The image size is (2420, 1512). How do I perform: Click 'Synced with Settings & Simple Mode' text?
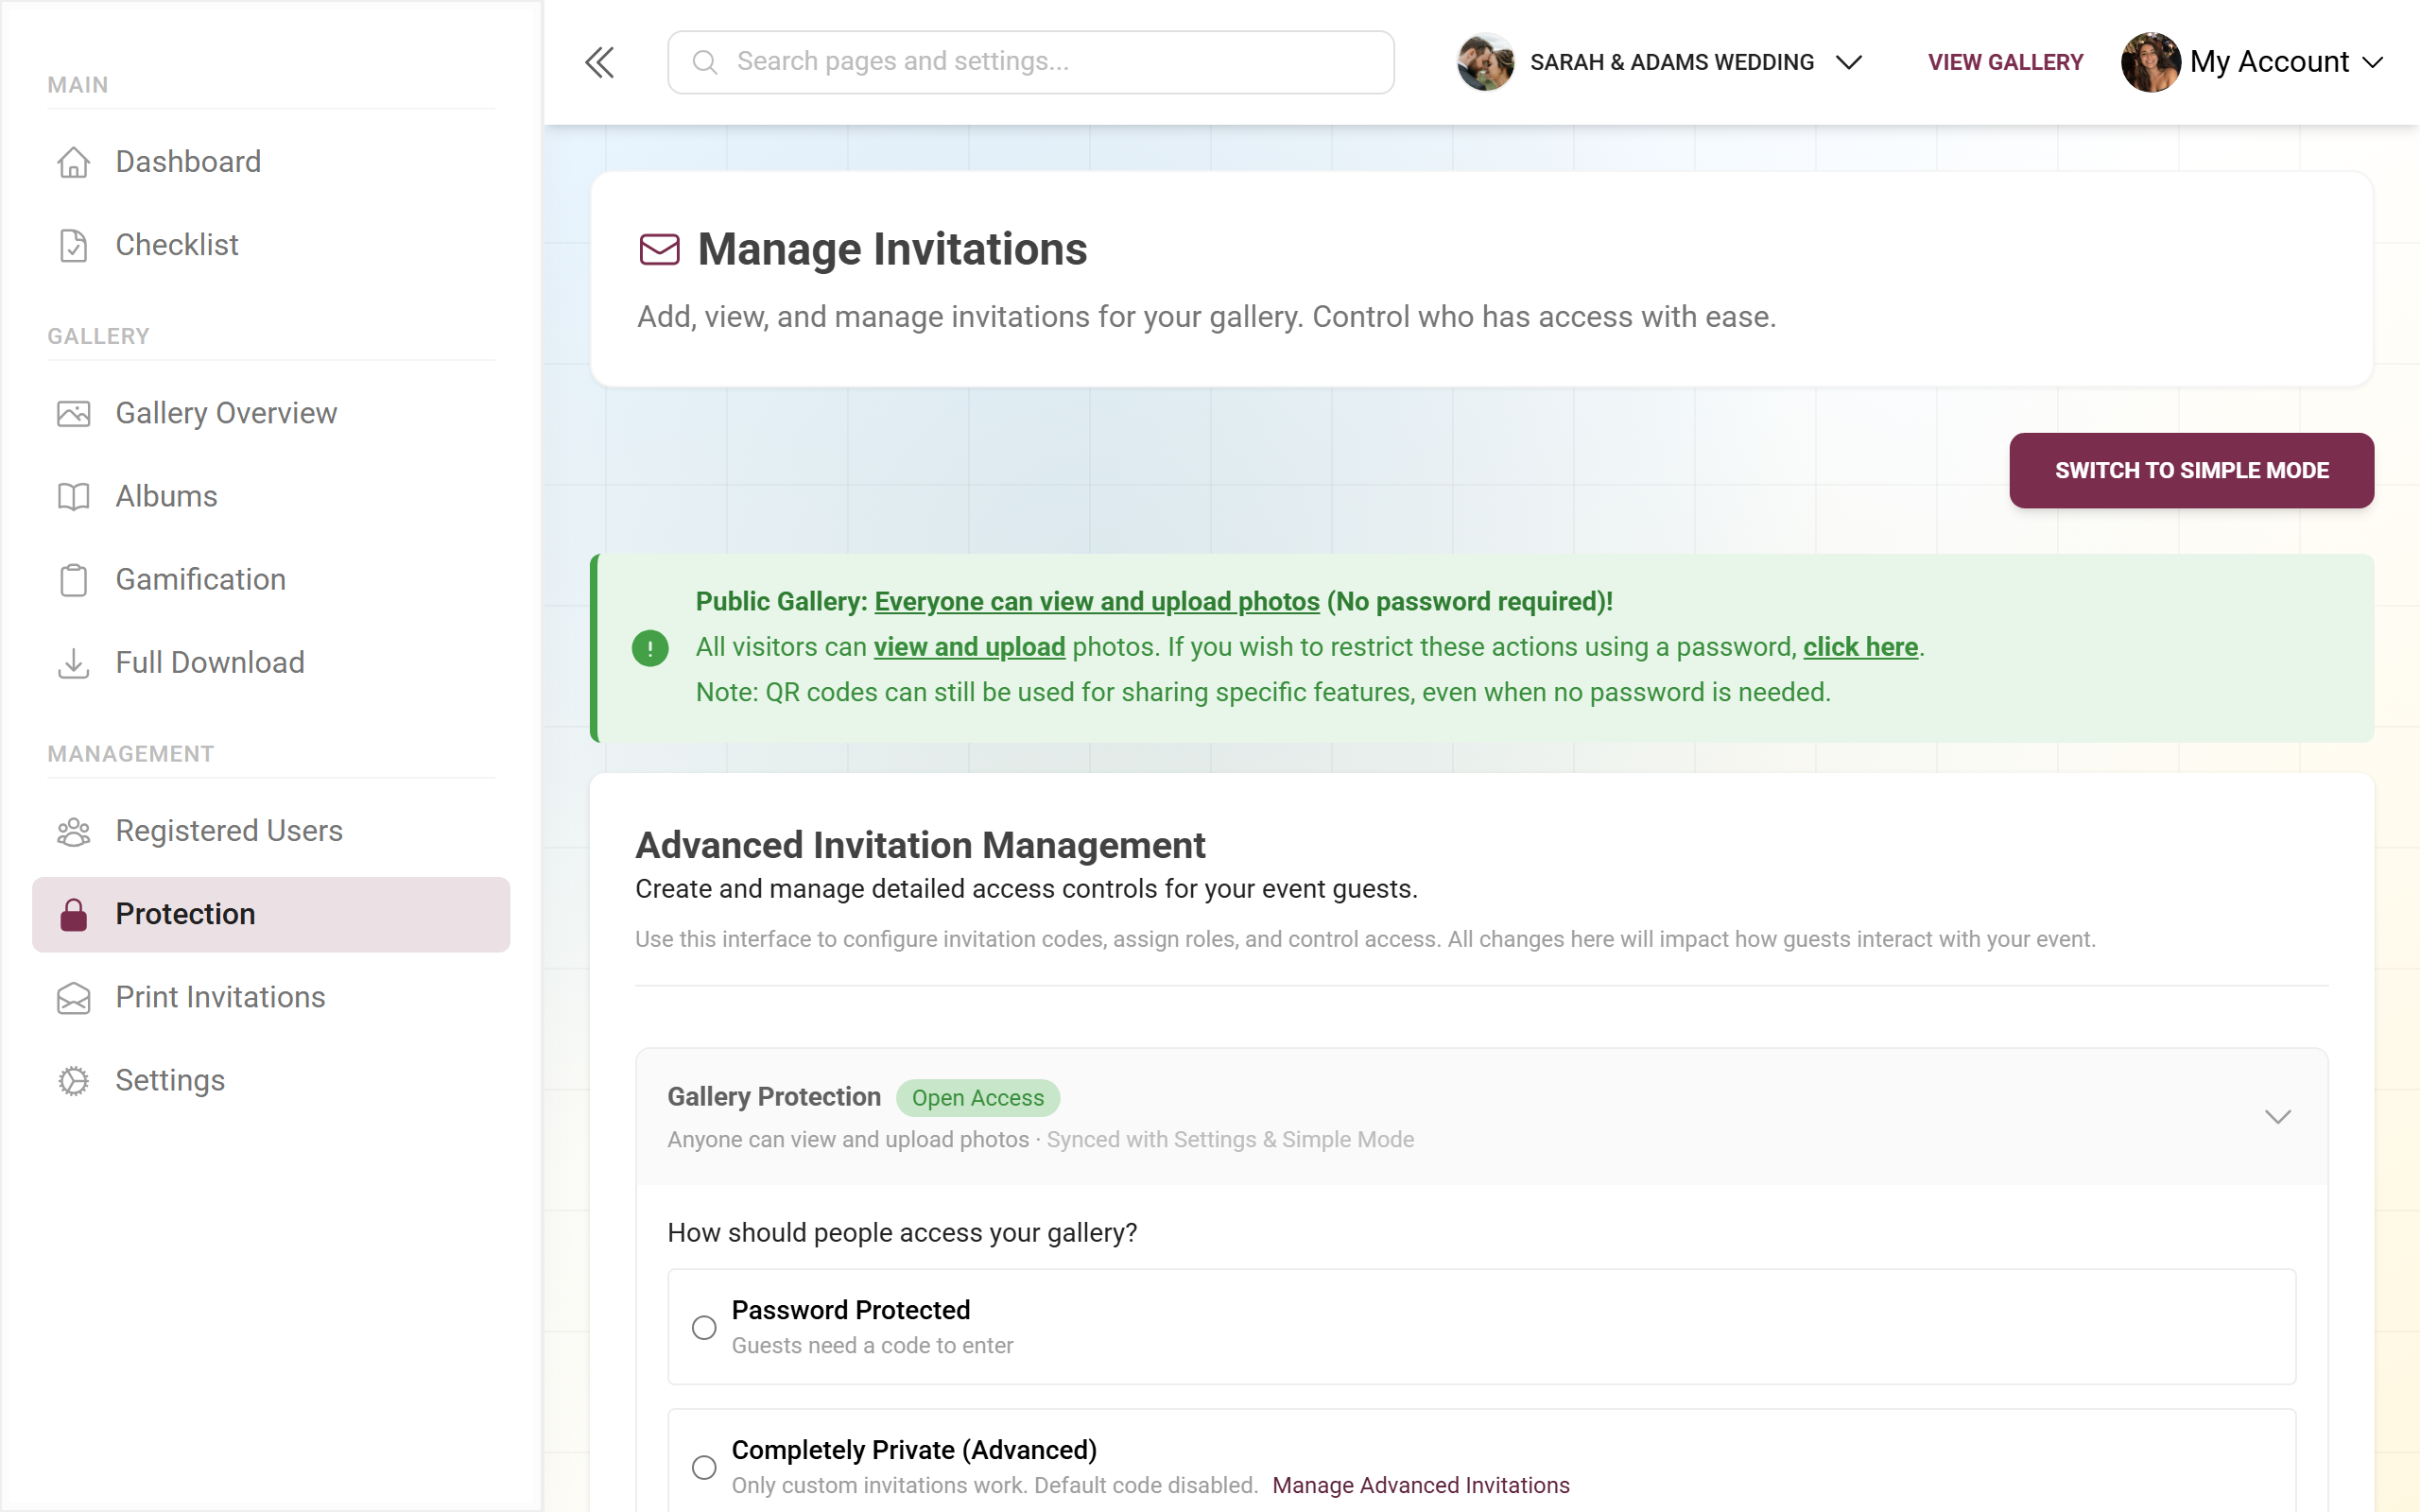pyautogui.click(x=1230, y=1139)
